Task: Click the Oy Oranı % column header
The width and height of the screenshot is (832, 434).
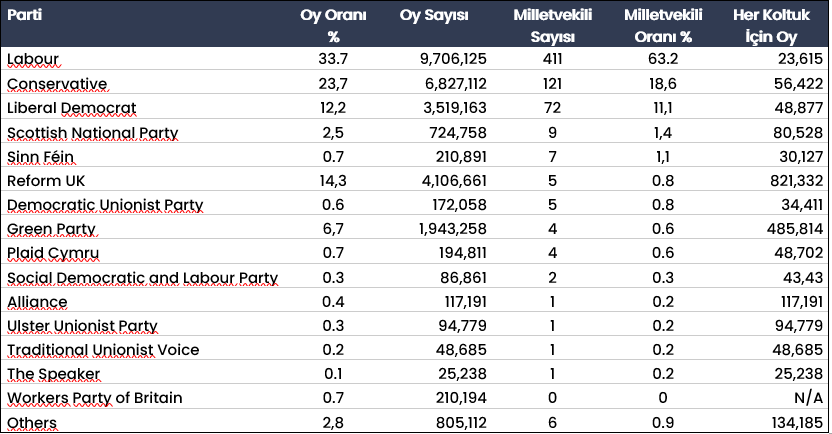Action: click(334, 25)
